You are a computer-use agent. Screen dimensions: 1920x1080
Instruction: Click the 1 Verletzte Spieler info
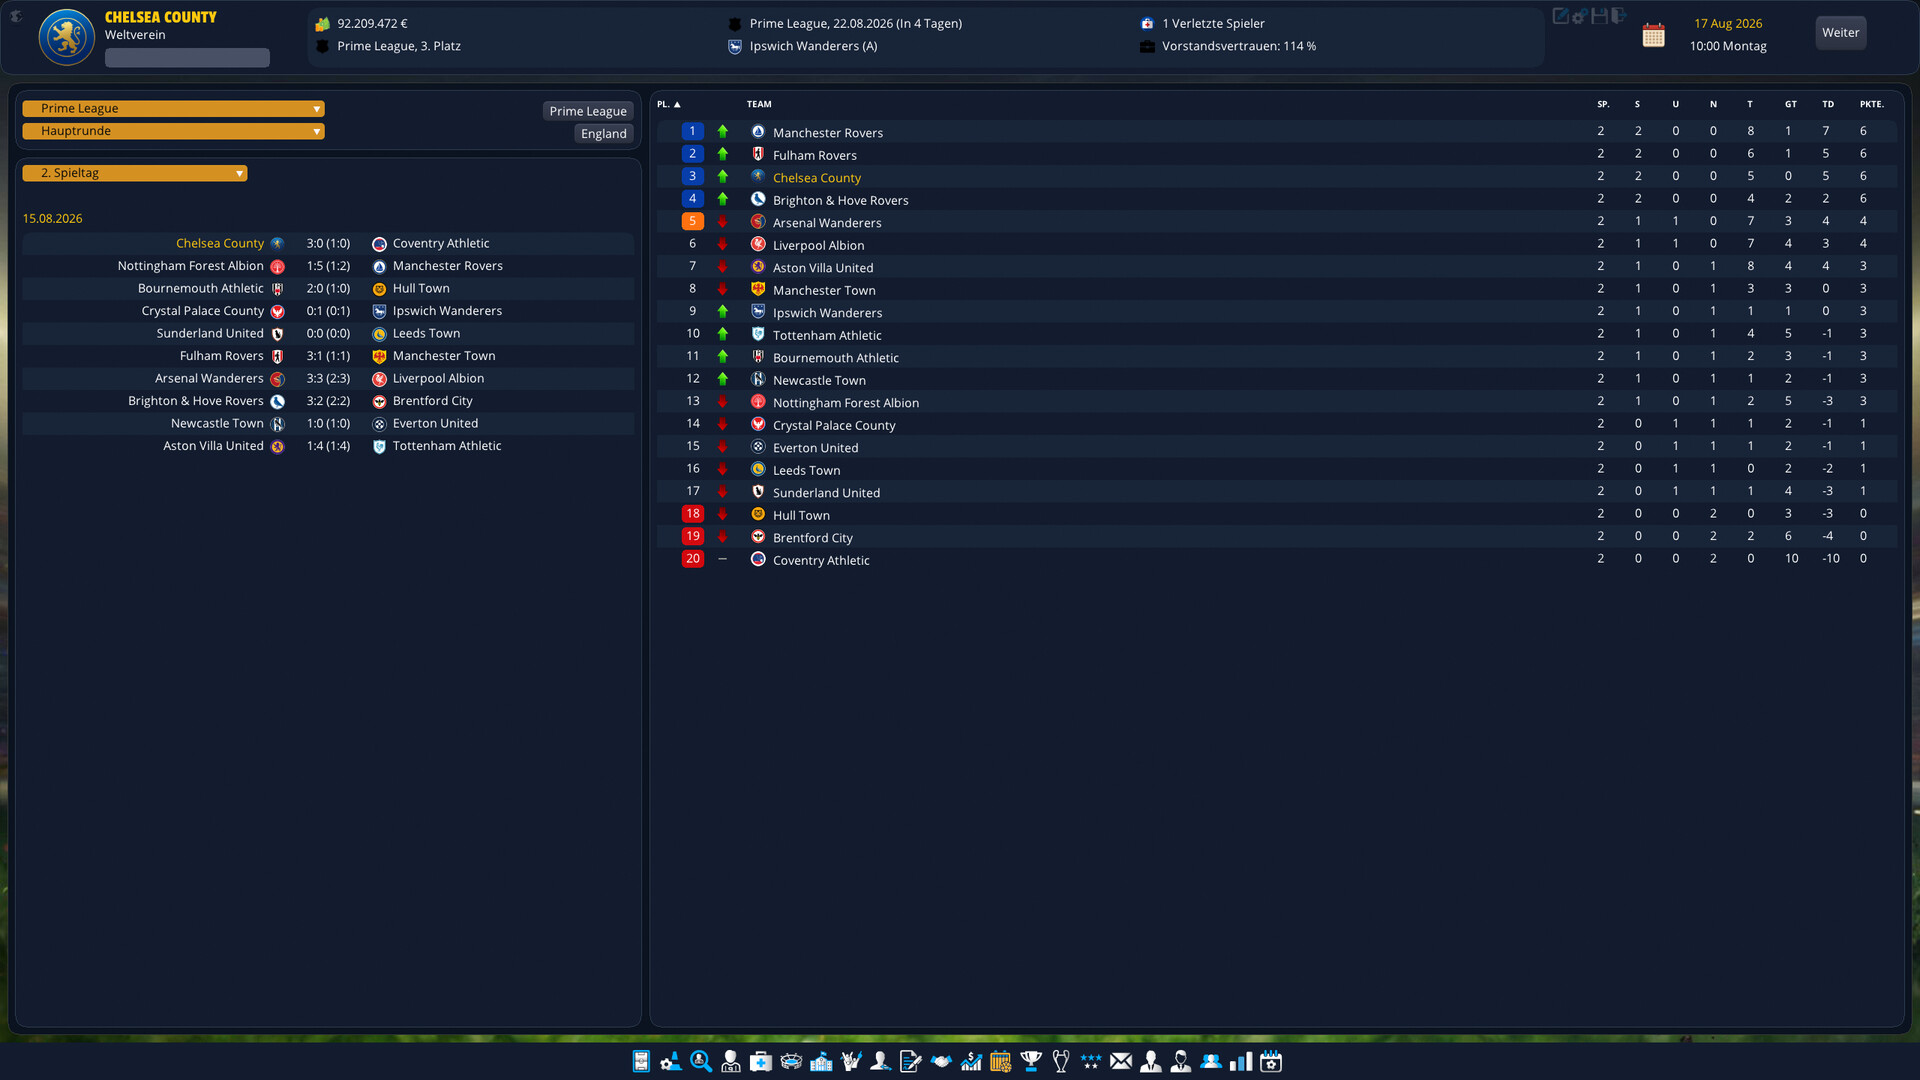[1213, 23]
